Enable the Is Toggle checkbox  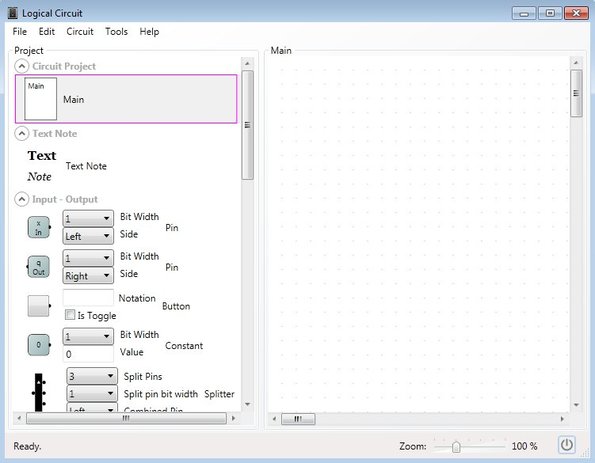click(70, 315)
